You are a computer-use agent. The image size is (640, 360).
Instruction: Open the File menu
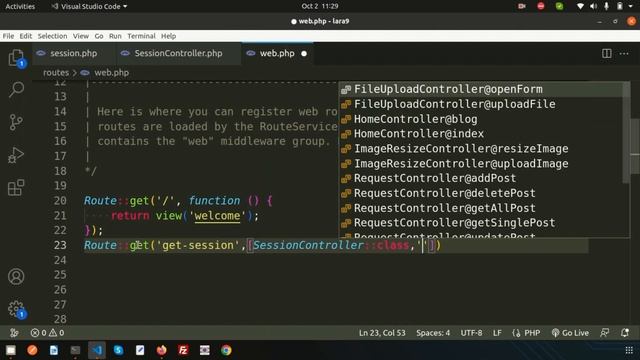tap(8, 36)
